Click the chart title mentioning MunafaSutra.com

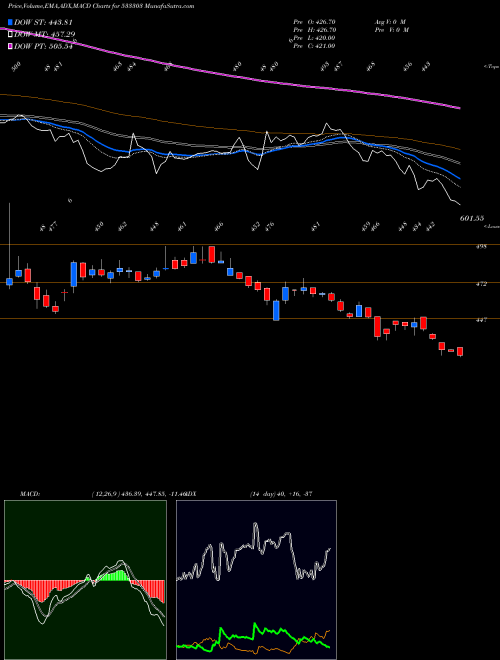(x=101, y=6)
